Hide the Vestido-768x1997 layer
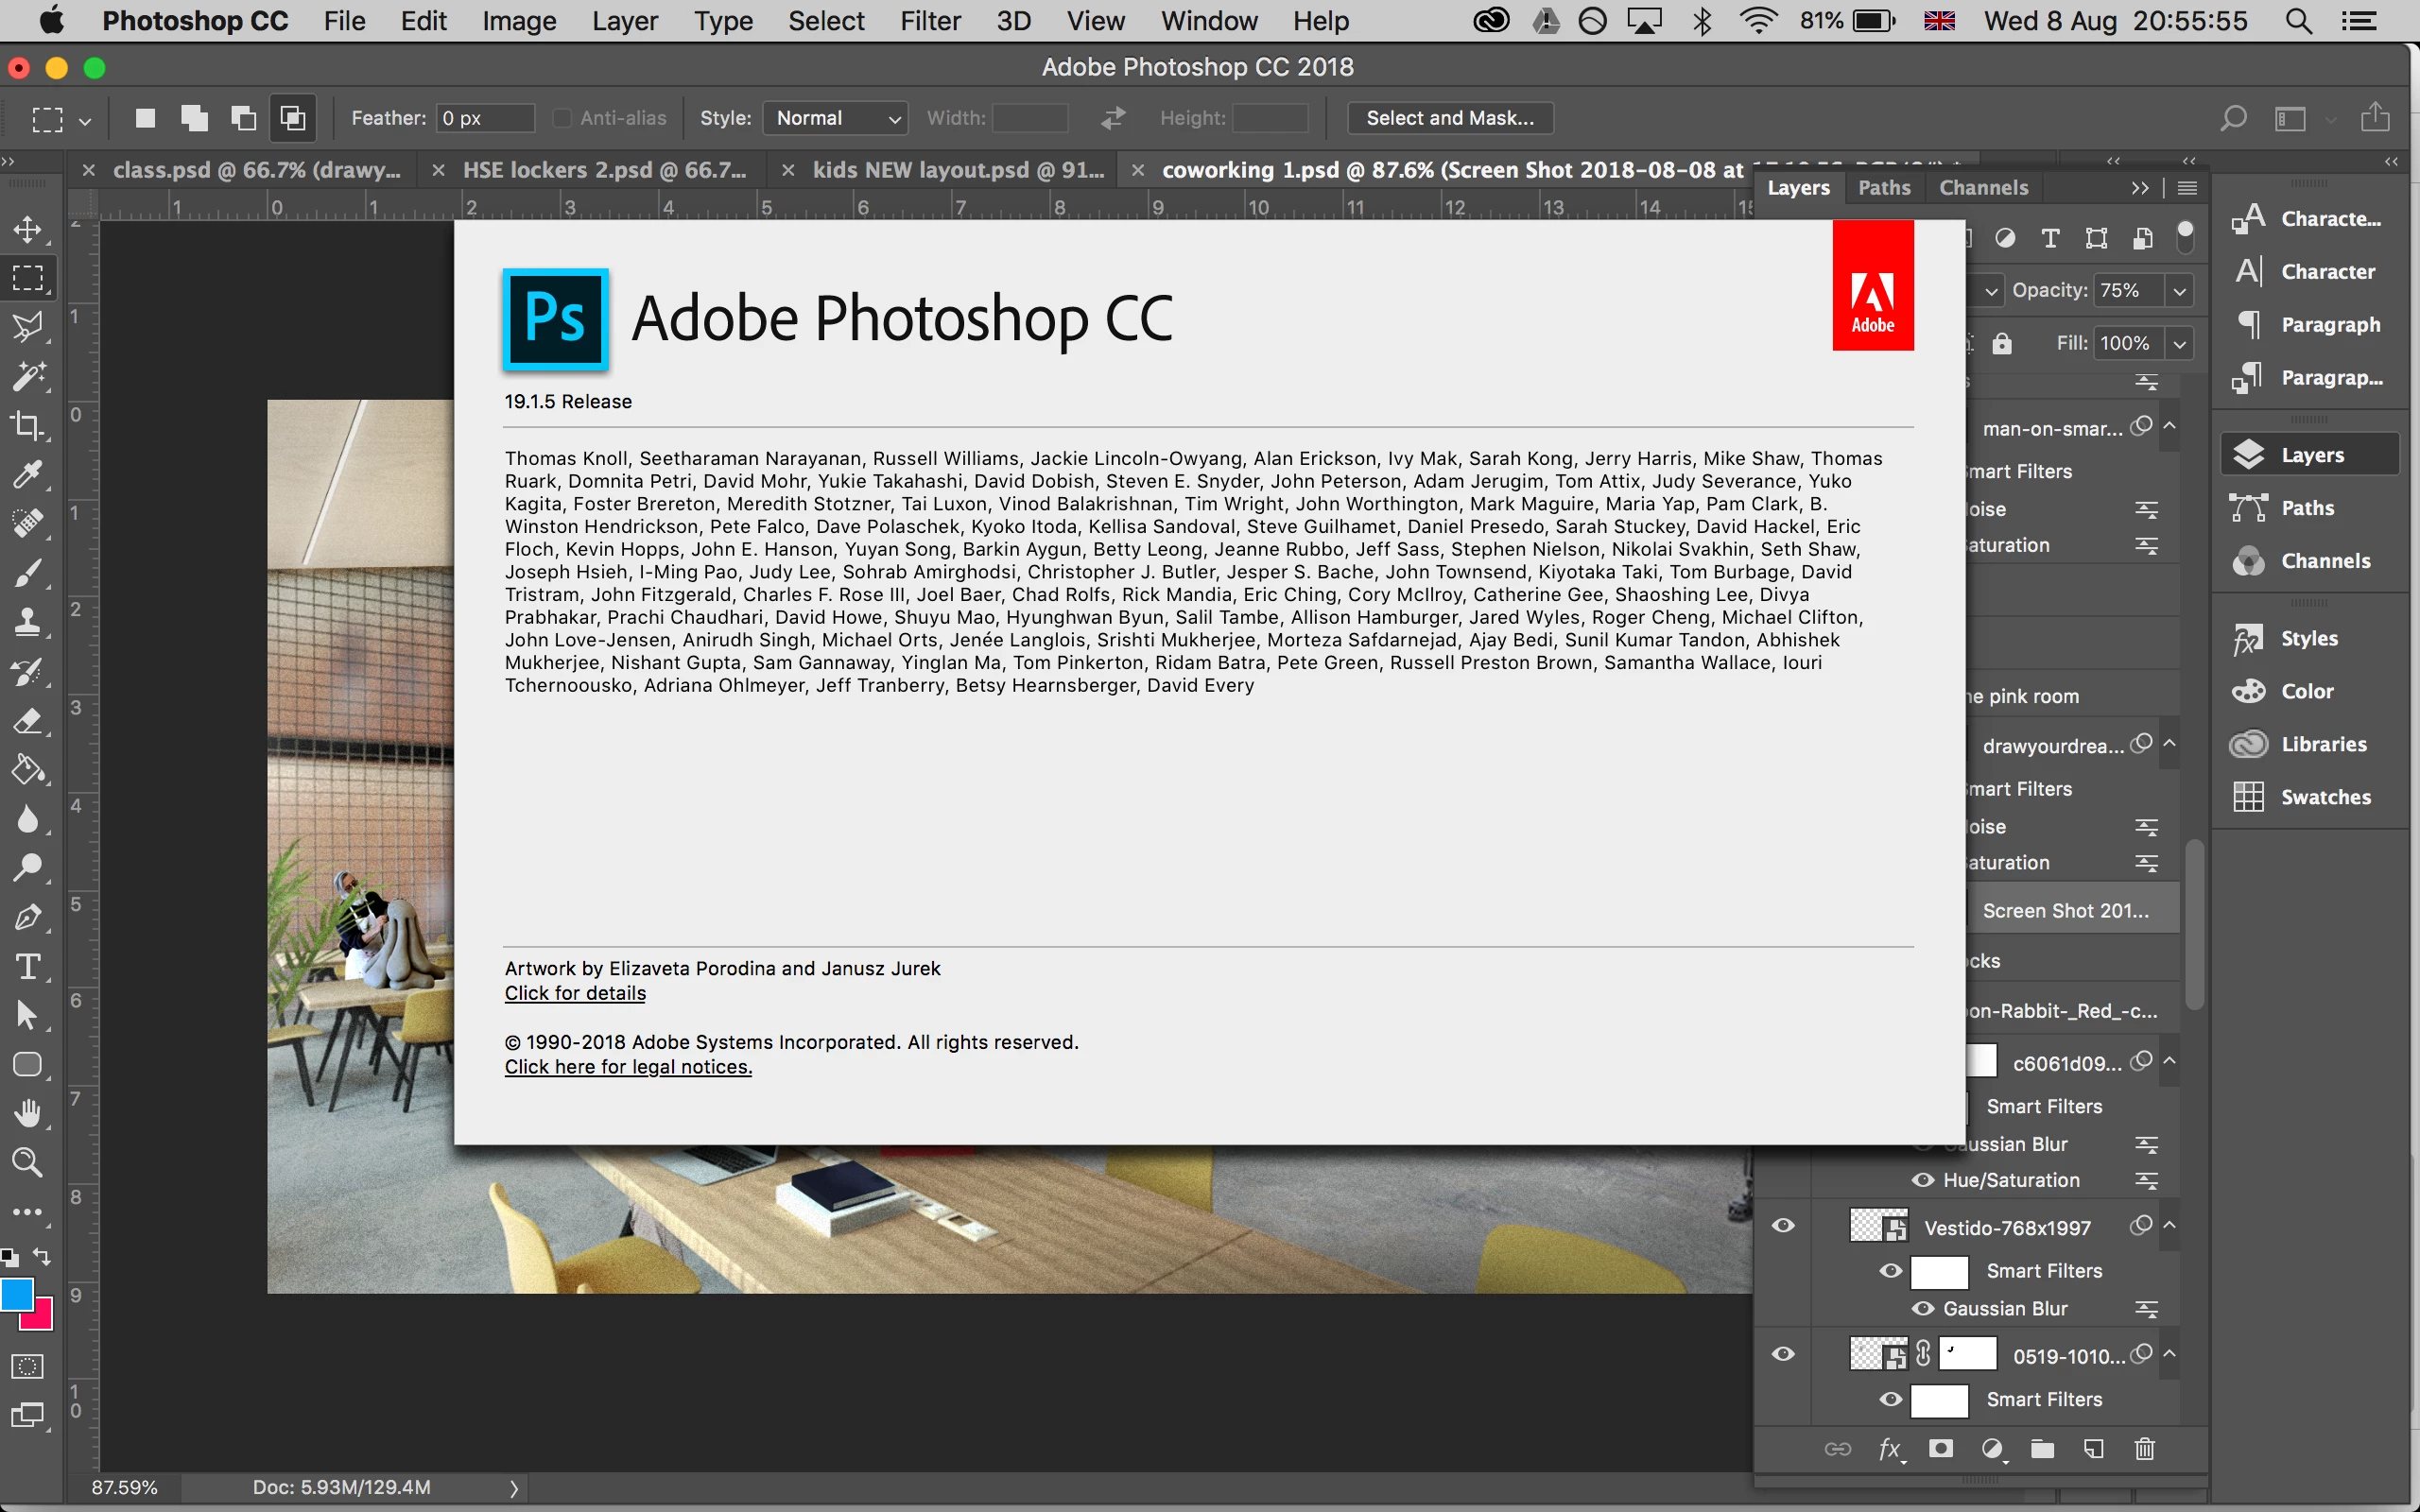The width and height of the screenshot is (2420, 1512). click(1783, 1226)
